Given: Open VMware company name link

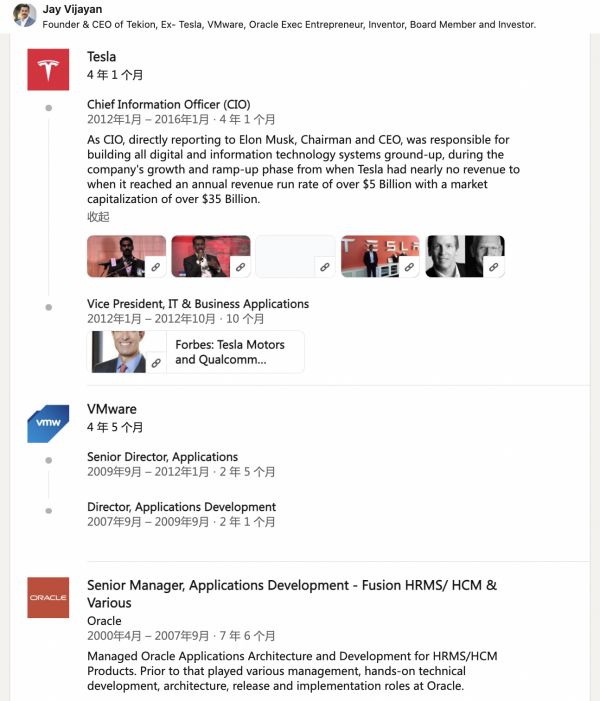Looking at the screenshot, I should 112,409.
